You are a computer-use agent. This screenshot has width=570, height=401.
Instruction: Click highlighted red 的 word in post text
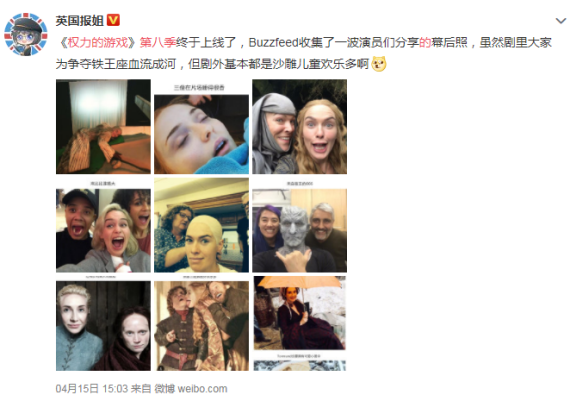(425, 43)
